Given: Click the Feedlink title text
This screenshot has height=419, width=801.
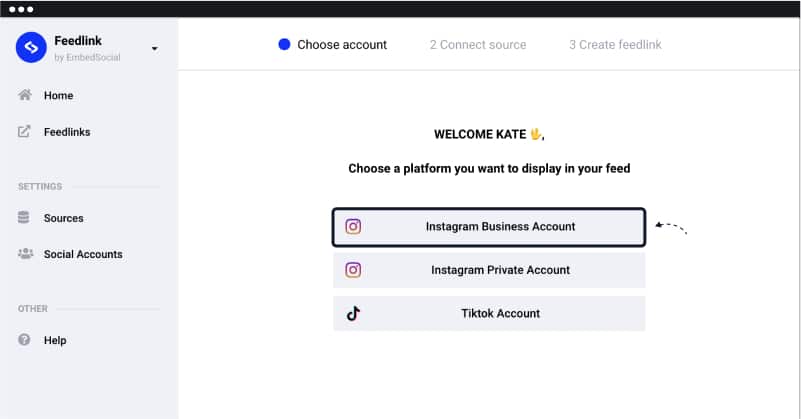Looking at the screenshot, I should pyautogui.click(x=78, y=40).
